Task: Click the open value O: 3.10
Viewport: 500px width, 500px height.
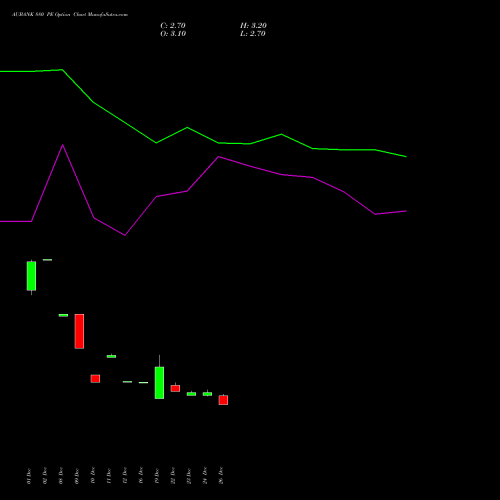Action: pyautogui.click(x=173, y=34)
